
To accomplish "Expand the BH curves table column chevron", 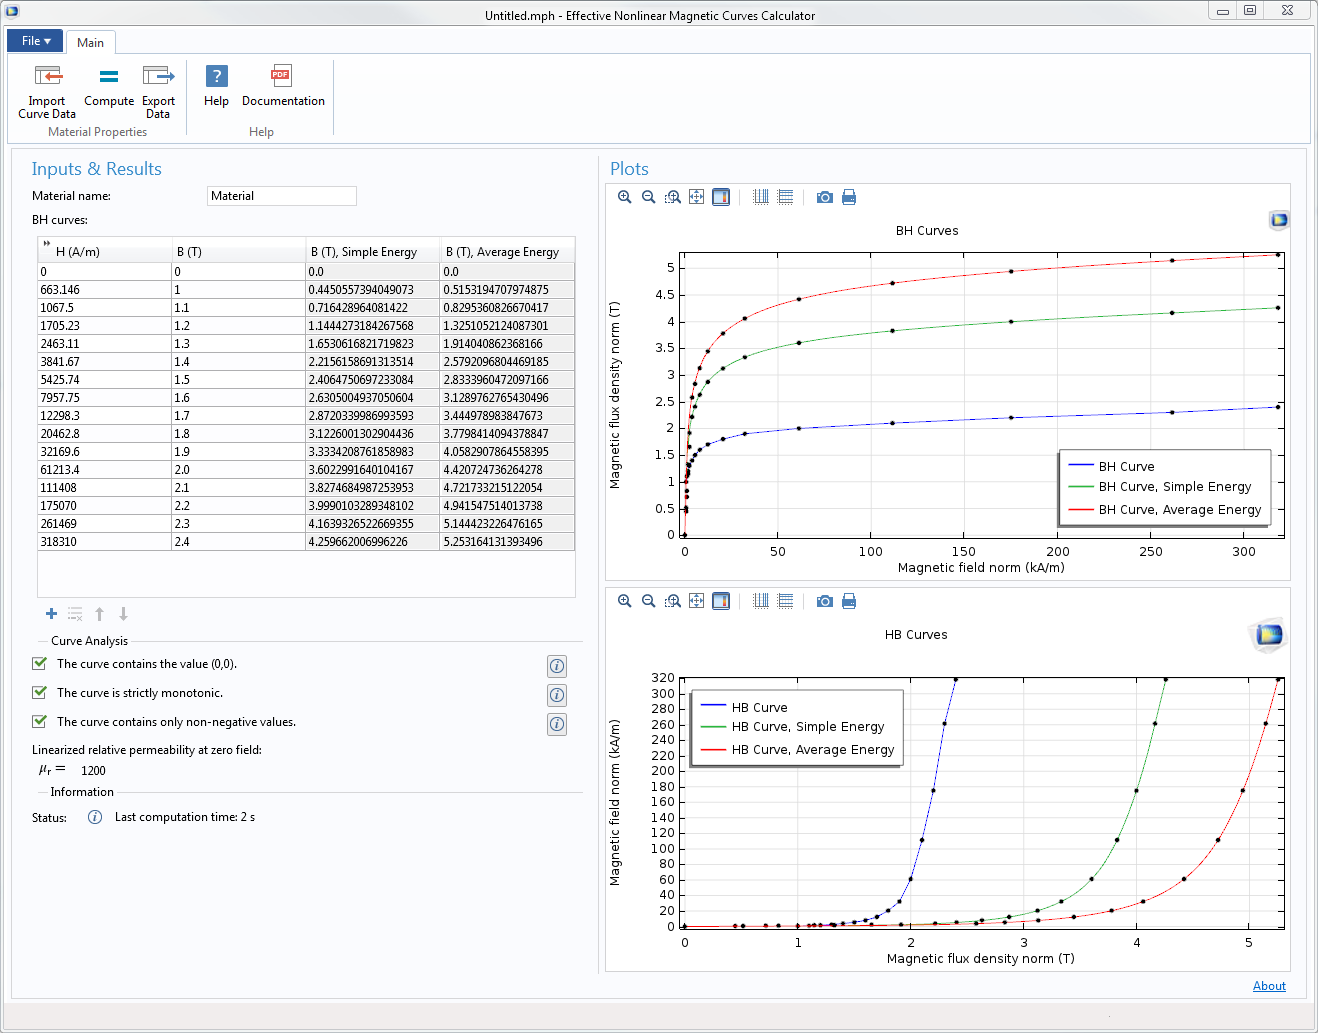I will coord(46,243).
